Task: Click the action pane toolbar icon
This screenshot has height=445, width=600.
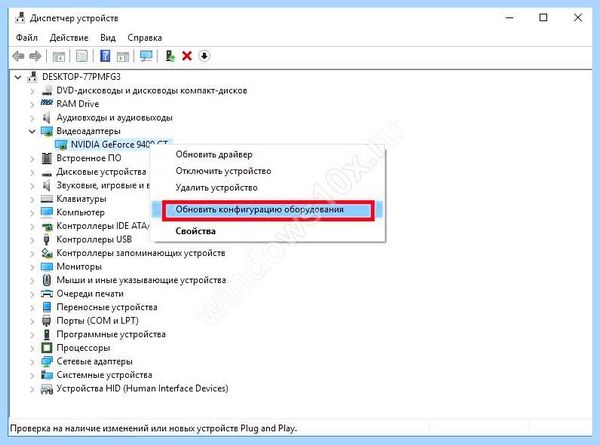Action: click(x=122, y=56)
